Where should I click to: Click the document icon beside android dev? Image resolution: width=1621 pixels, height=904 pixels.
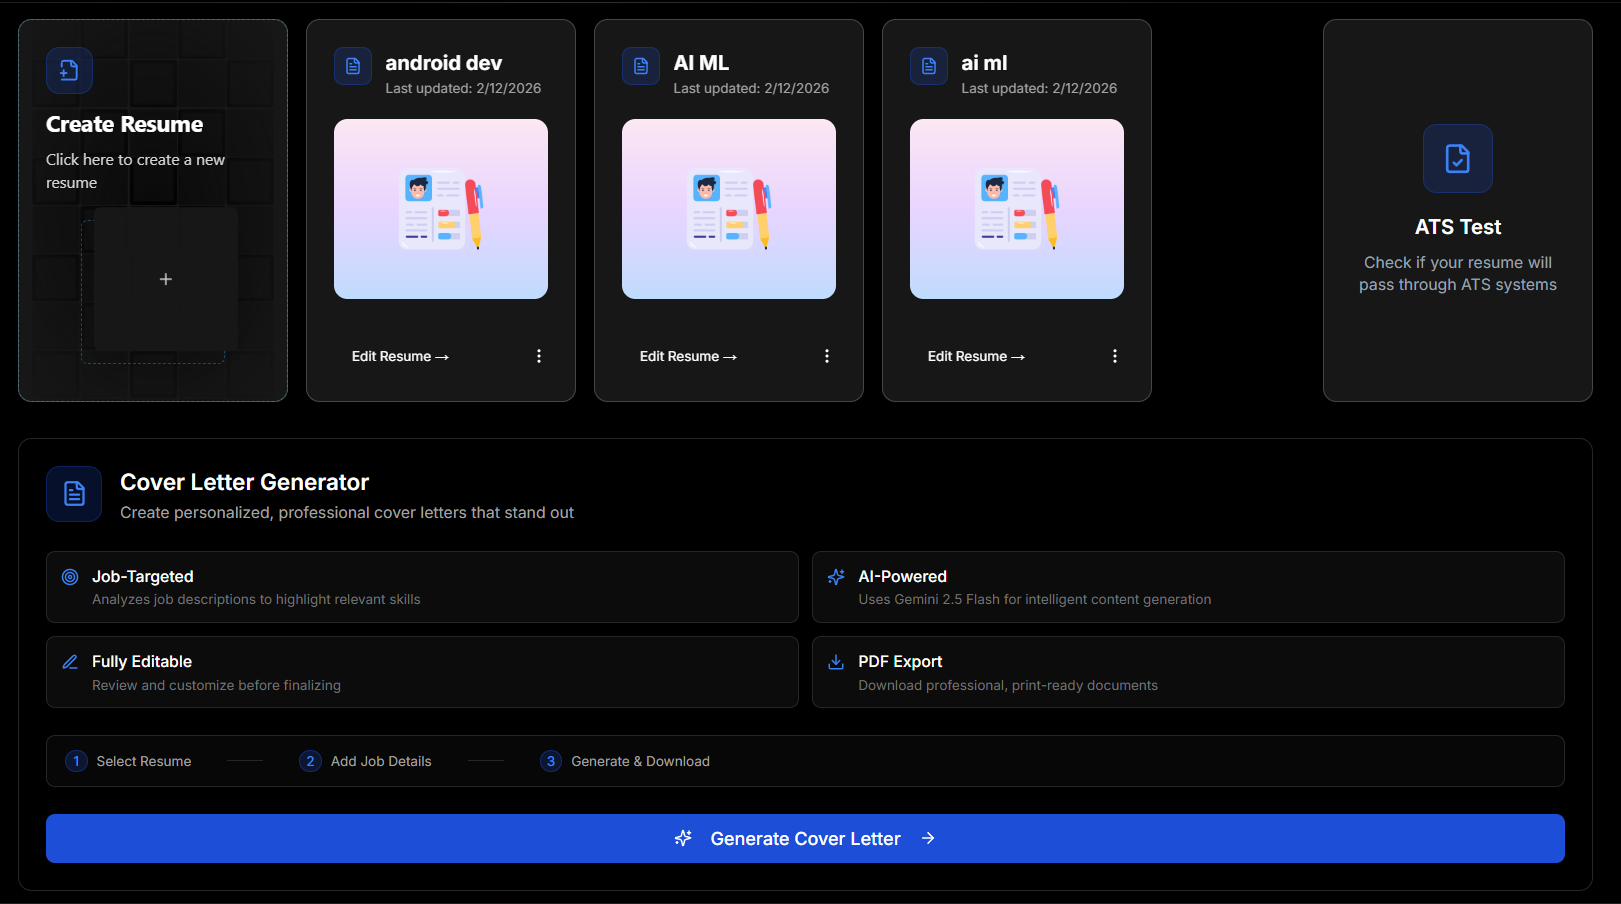click(x=353, y=66)
